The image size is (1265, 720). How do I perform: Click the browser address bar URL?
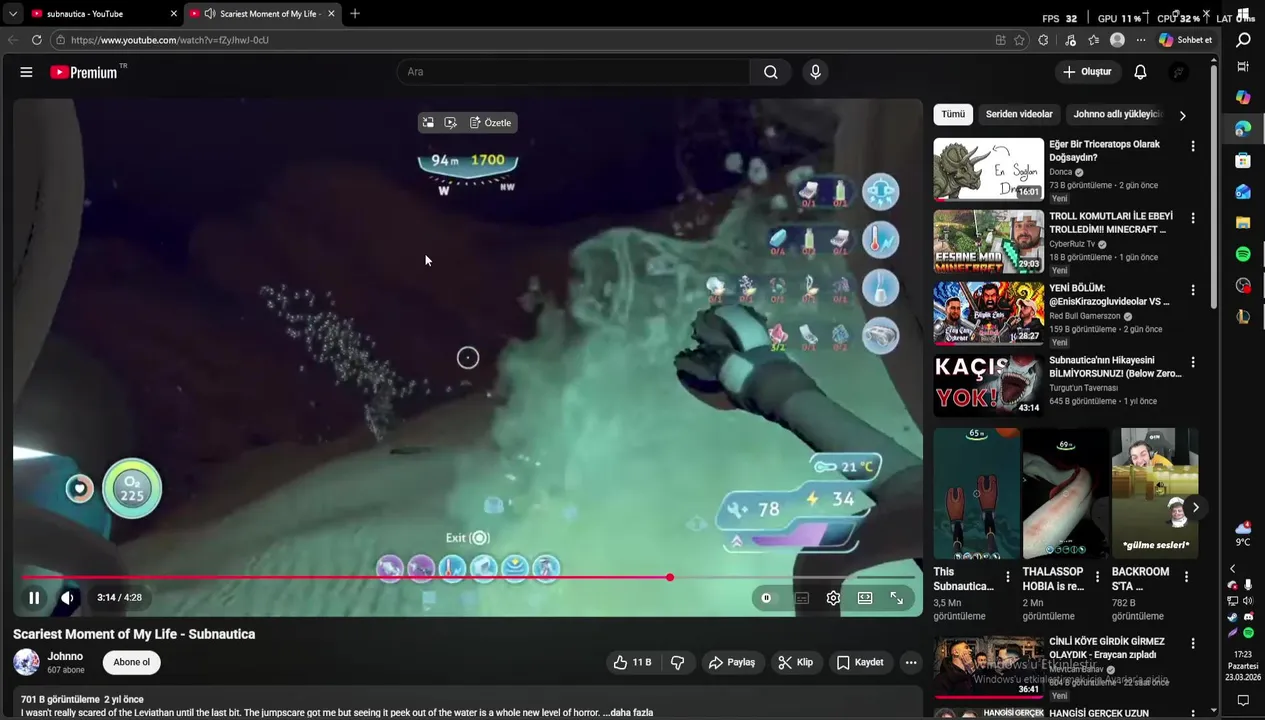(170, 40)
